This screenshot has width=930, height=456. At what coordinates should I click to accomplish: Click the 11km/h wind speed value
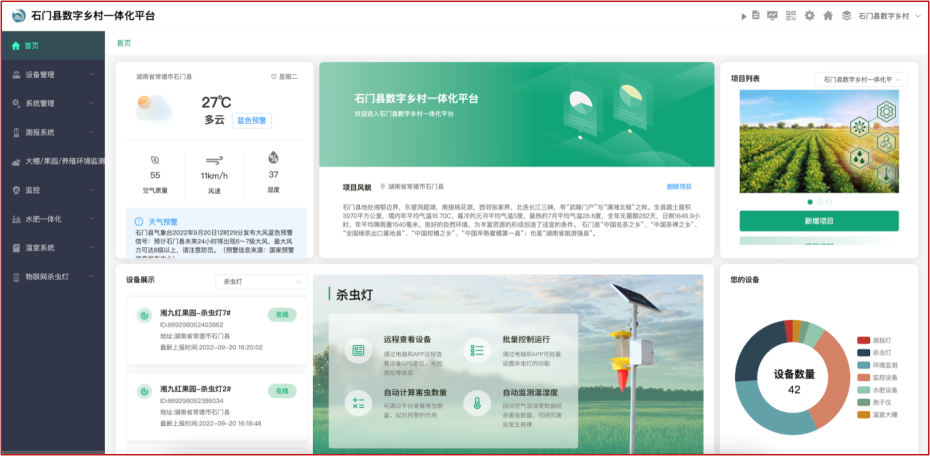coord(214,176)
